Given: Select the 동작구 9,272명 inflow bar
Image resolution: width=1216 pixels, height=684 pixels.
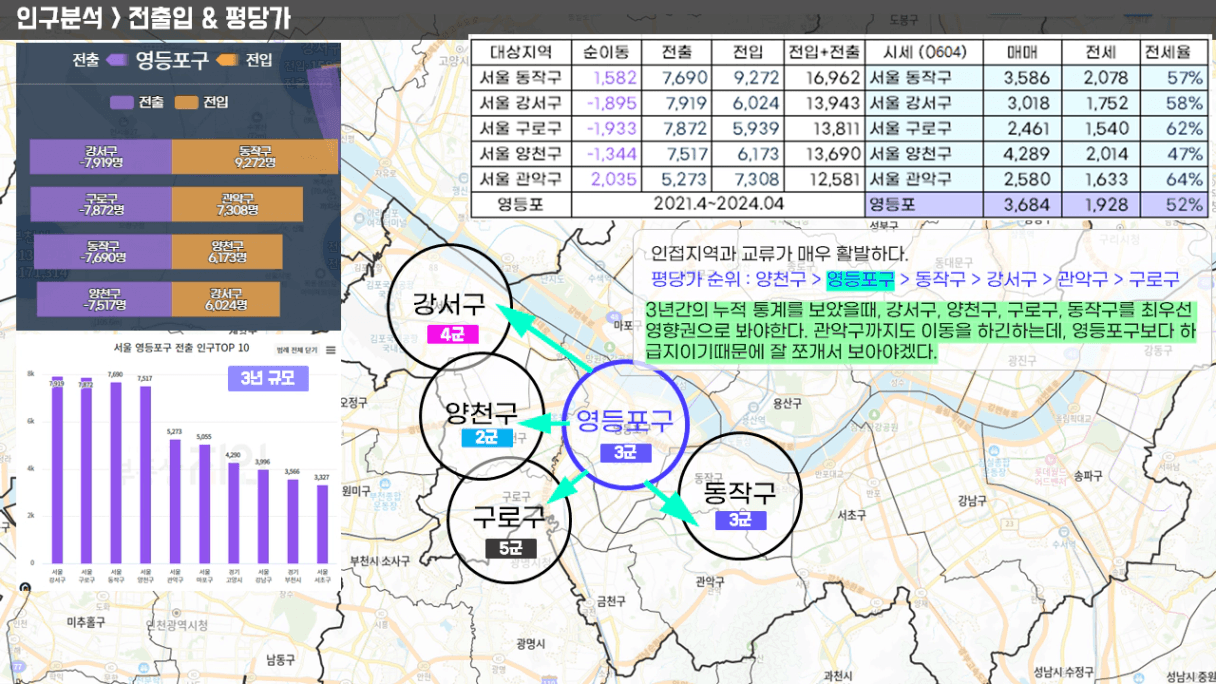Looking at the screenshot, I should coord(255,157).
